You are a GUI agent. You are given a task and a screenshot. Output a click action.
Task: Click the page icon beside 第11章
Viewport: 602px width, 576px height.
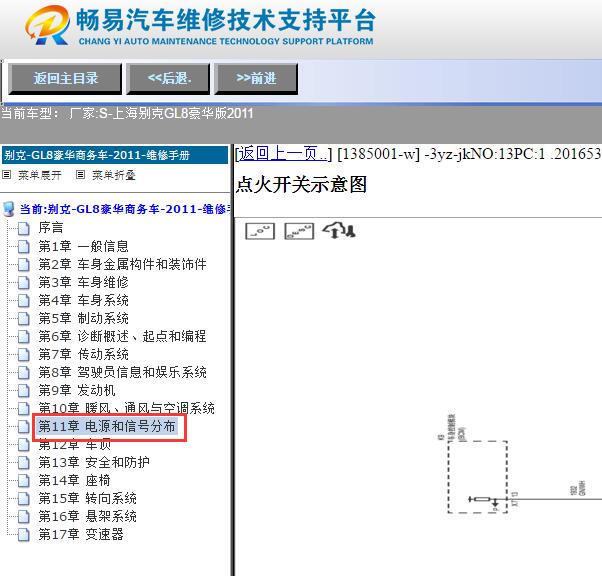tap(24, 427)
